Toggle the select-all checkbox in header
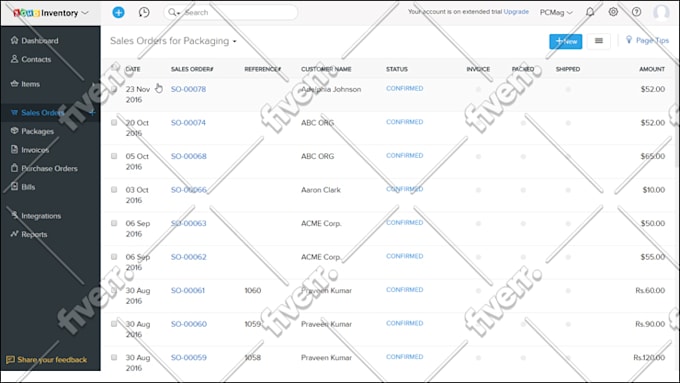Image resolution: width=680 pixels, height=383 pixels. click(x=114, y=68)
